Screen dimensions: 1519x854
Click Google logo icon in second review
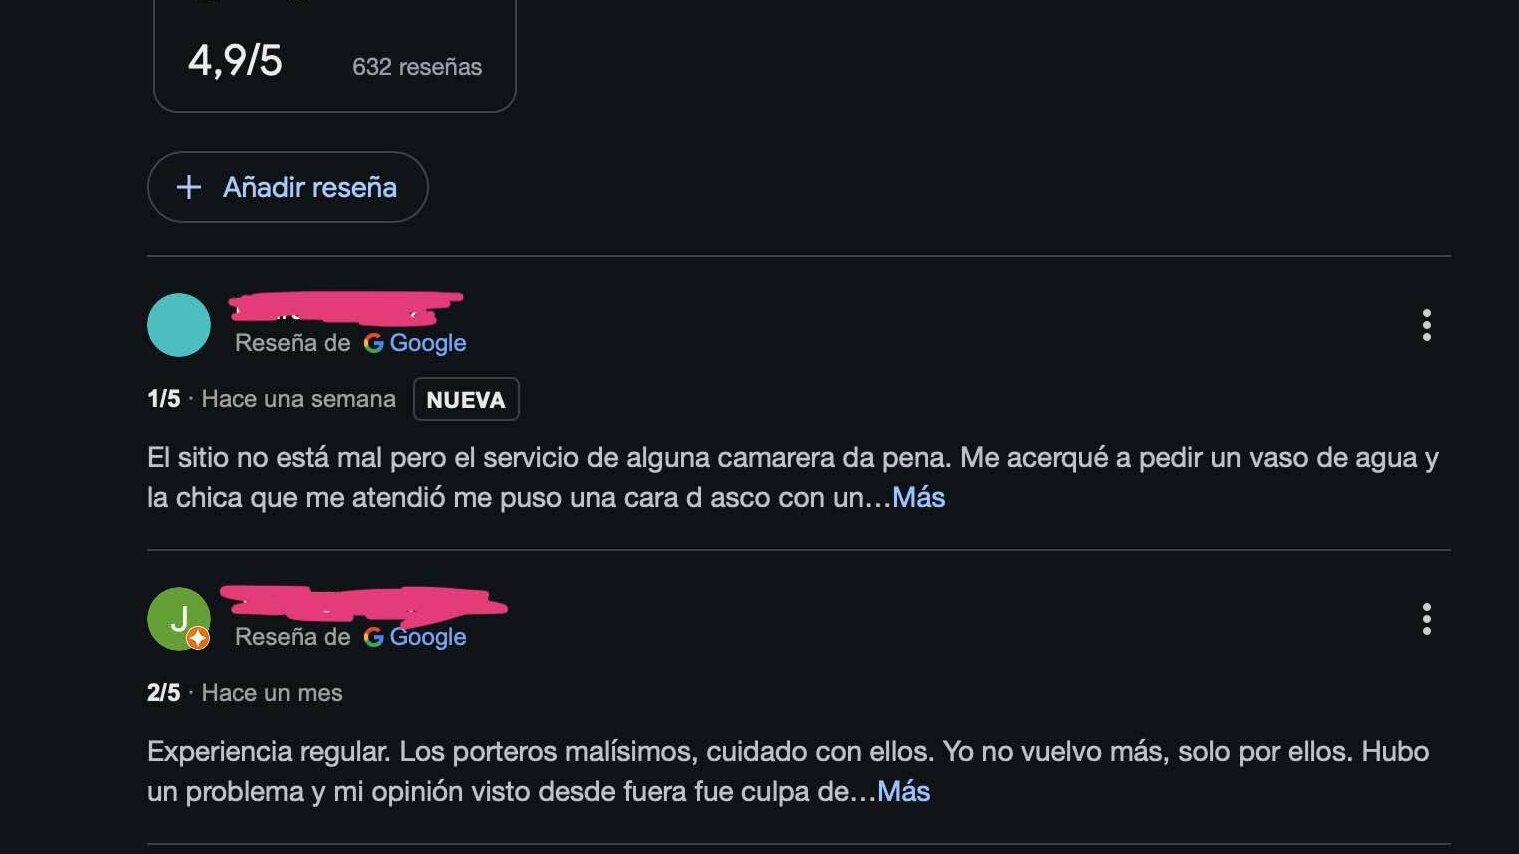(374, 637)
